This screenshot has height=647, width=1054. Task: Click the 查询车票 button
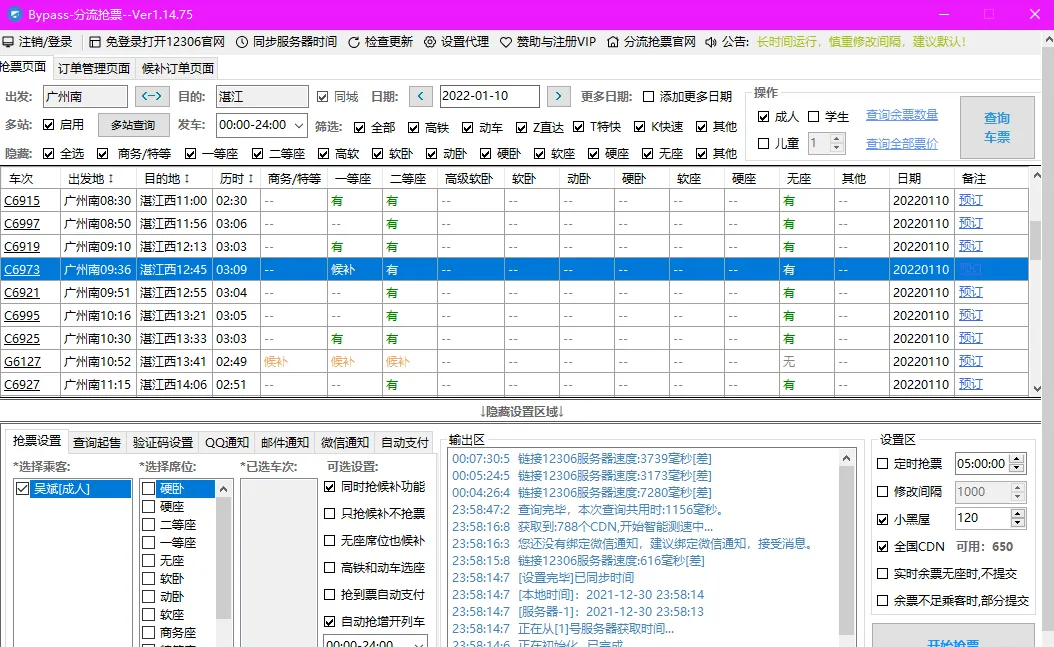pos(996,127)
